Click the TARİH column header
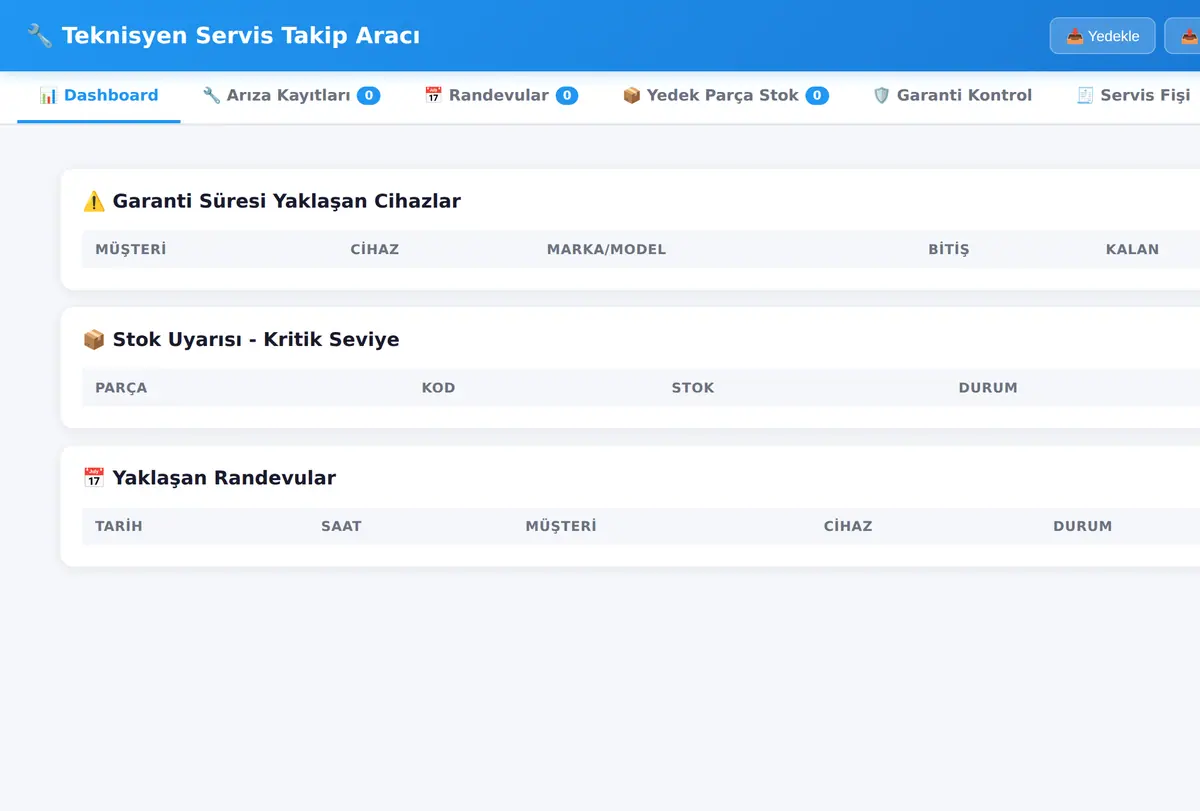This screenshot has height=811, width=1200. 119,526
